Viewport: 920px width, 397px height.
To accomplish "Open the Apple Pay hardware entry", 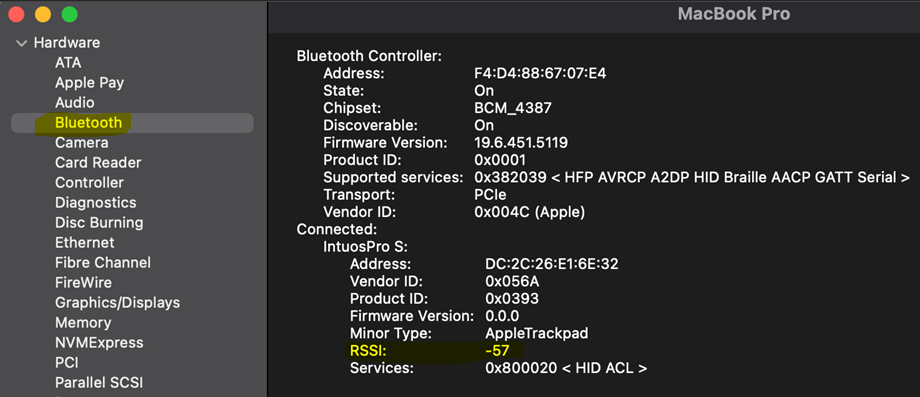I will point(89,83).
